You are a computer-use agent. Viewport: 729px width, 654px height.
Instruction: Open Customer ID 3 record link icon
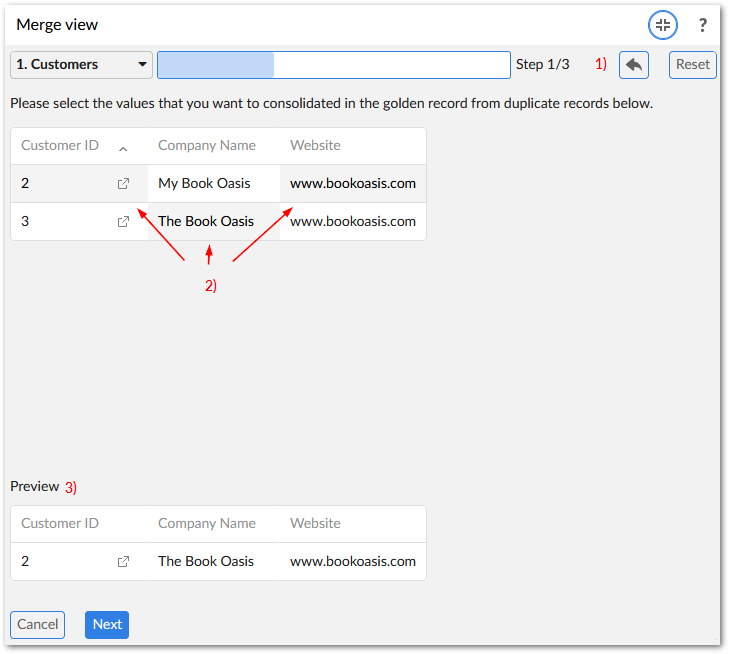point(123,222)
